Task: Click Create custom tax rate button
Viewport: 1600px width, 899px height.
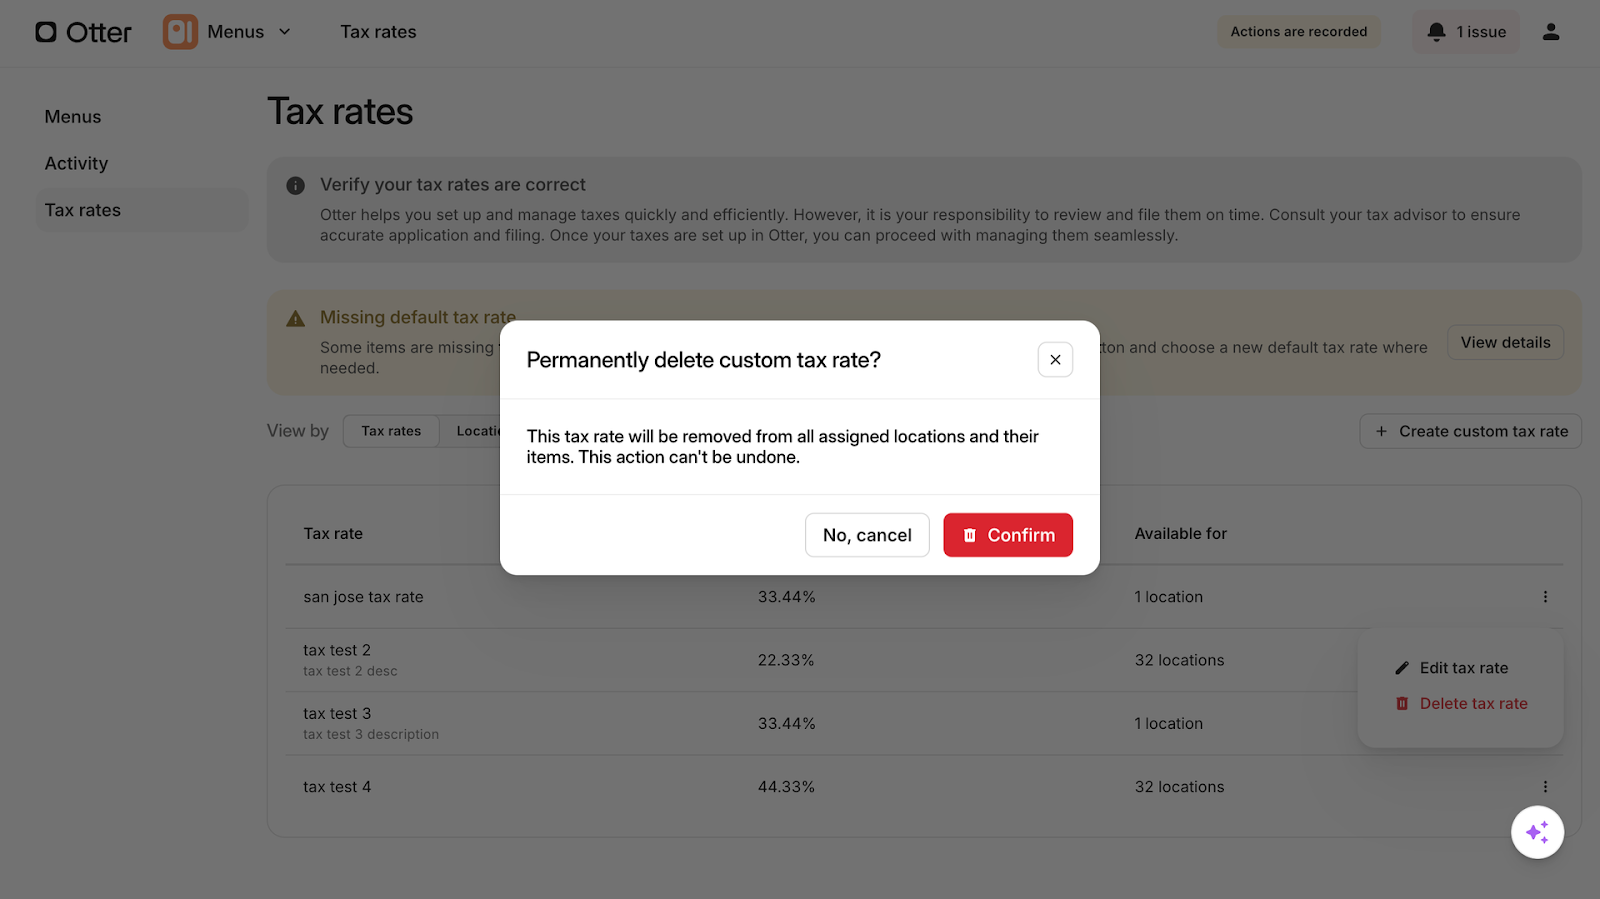Action: point(1470,431)
